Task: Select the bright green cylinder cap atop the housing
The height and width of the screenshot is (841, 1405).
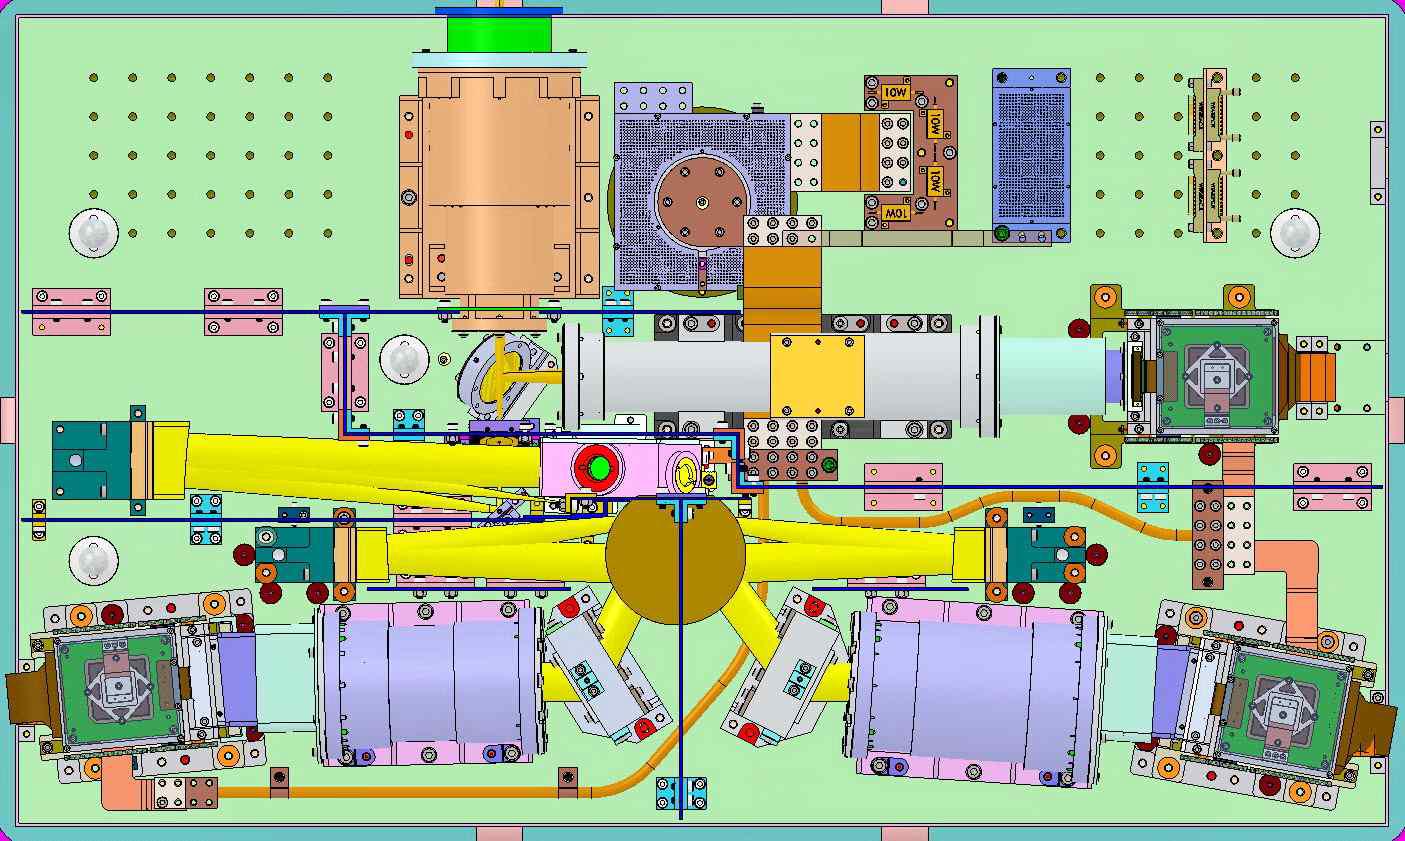Action: (499, 33)
